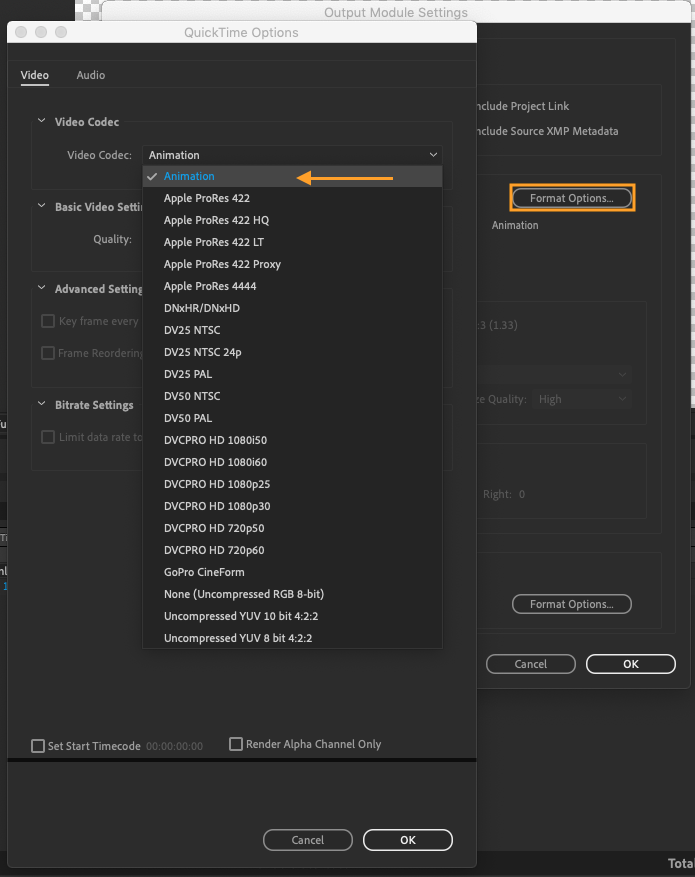The height and width of the screenshot is (877, 695).
Task: Click the start timecode value field
Action: coord(174,746)
